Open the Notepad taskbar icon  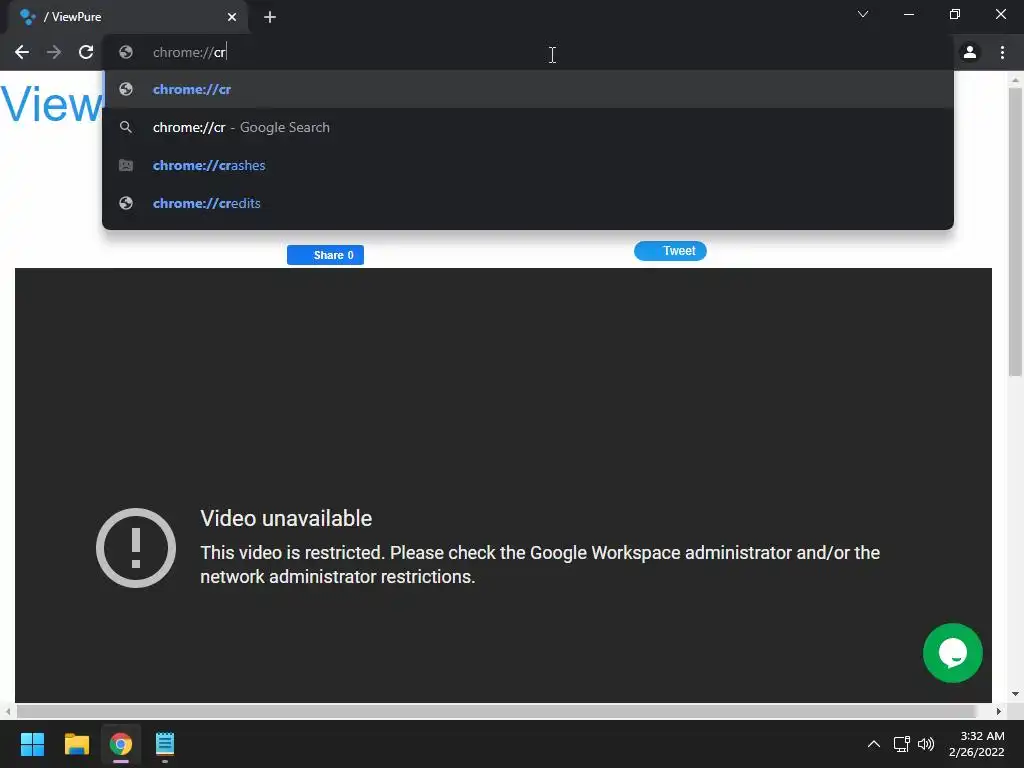pos(165,744)
